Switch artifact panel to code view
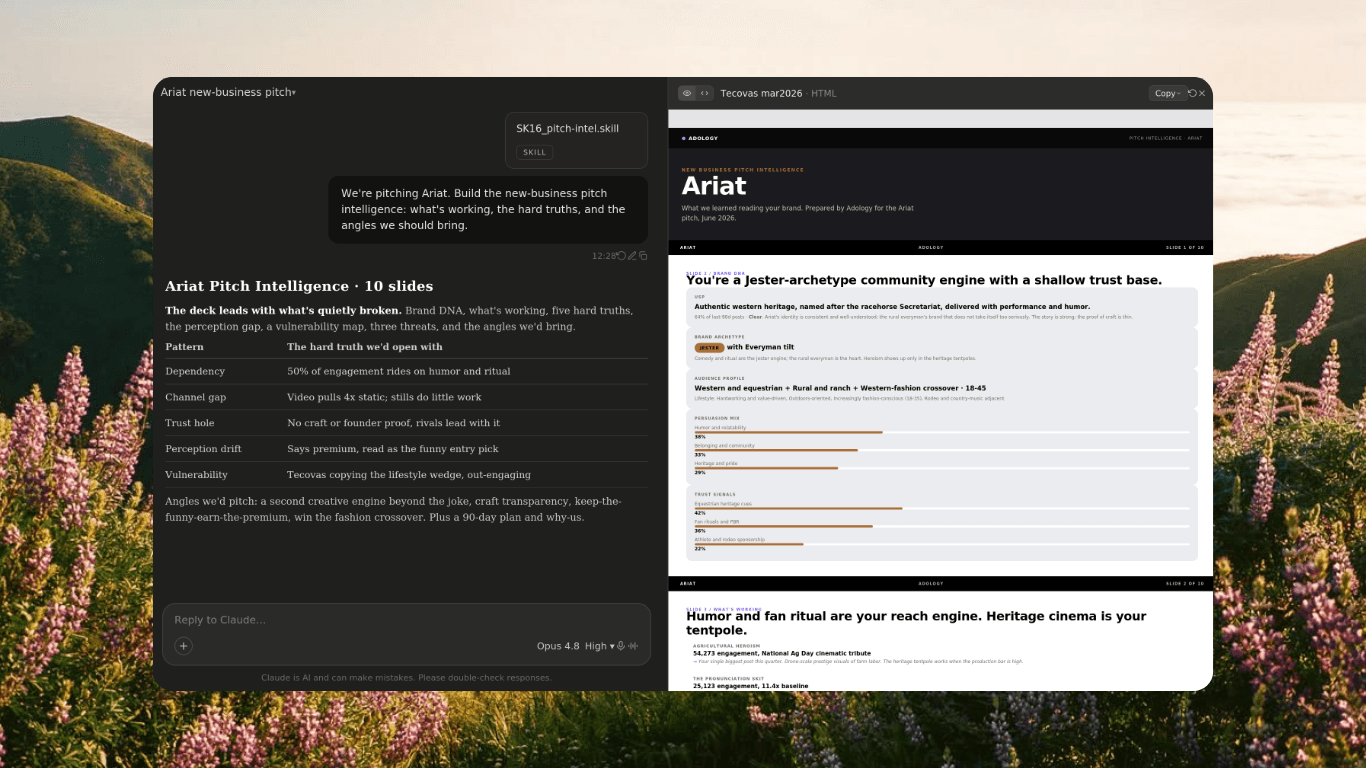This screenshot has width=1366, height=768. pyautogui.click(x=705, y=93)
